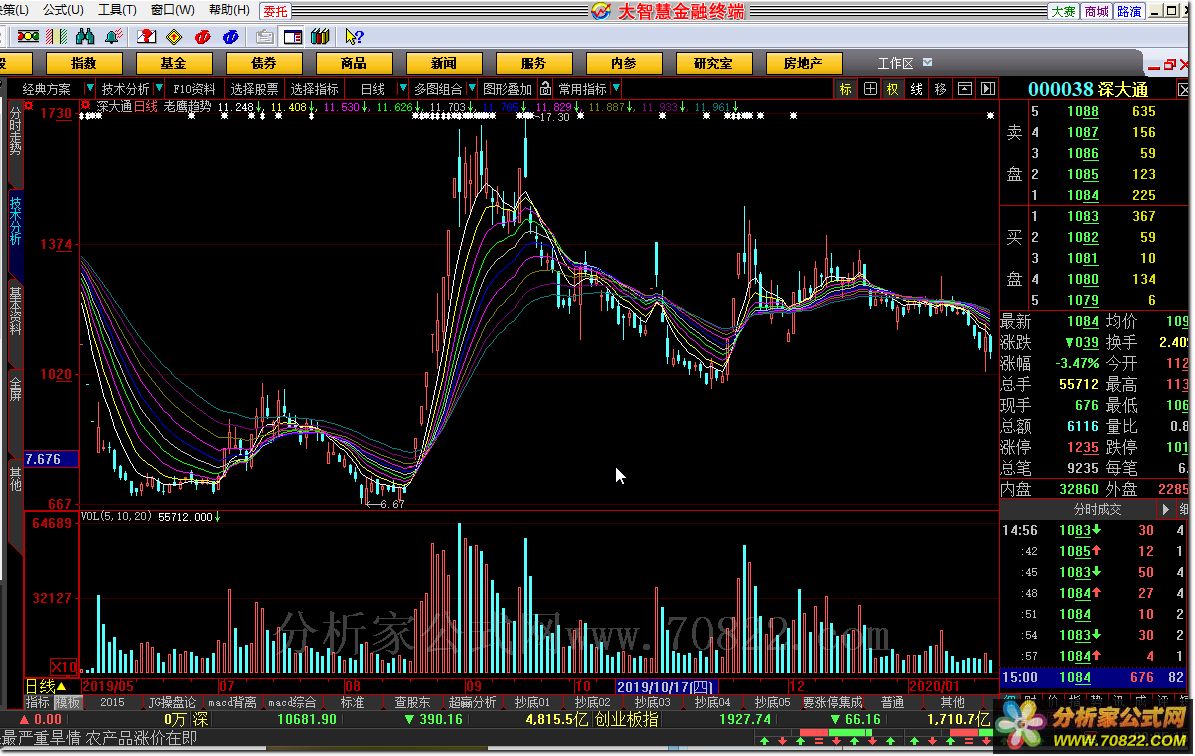Click the skip-to-end sidebar toggle icon
The width and height of the screenshot is (1195, 756).
click(x=988, y=89)
